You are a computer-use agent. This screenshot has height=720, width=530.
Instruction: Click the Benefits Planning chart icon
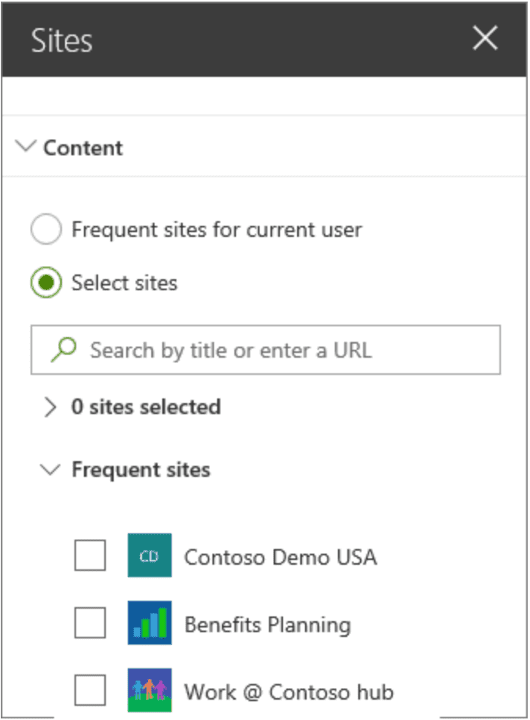[150, 623]
